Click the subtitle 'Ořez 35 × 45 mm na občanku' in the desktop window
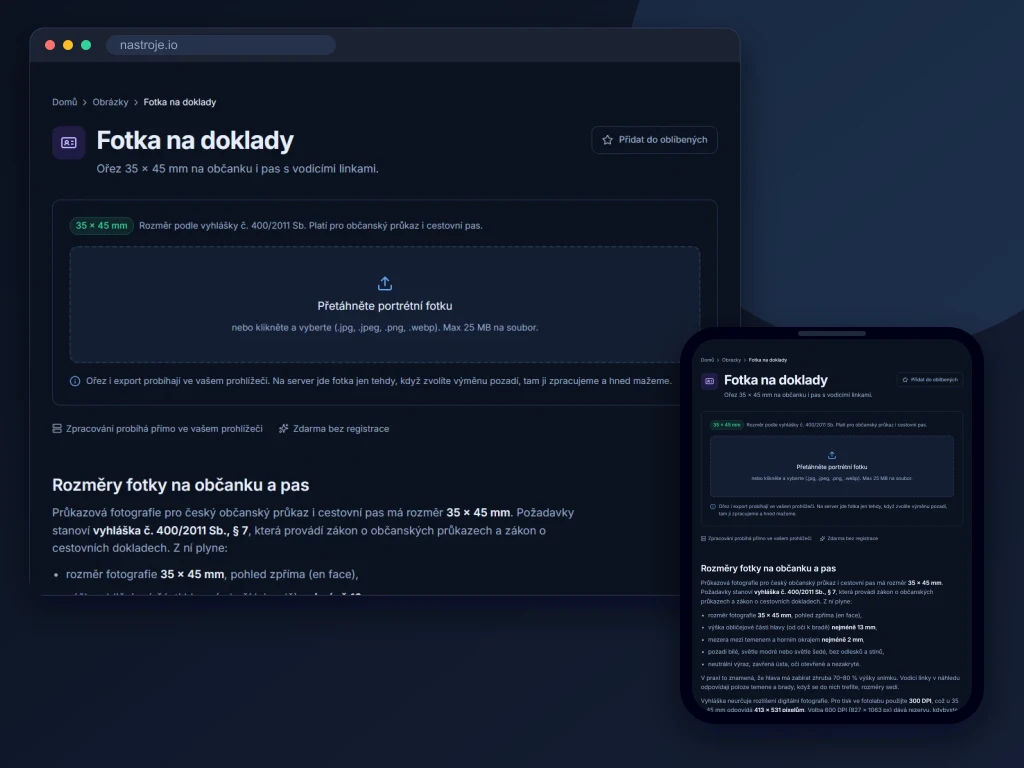 pos(237,168)
